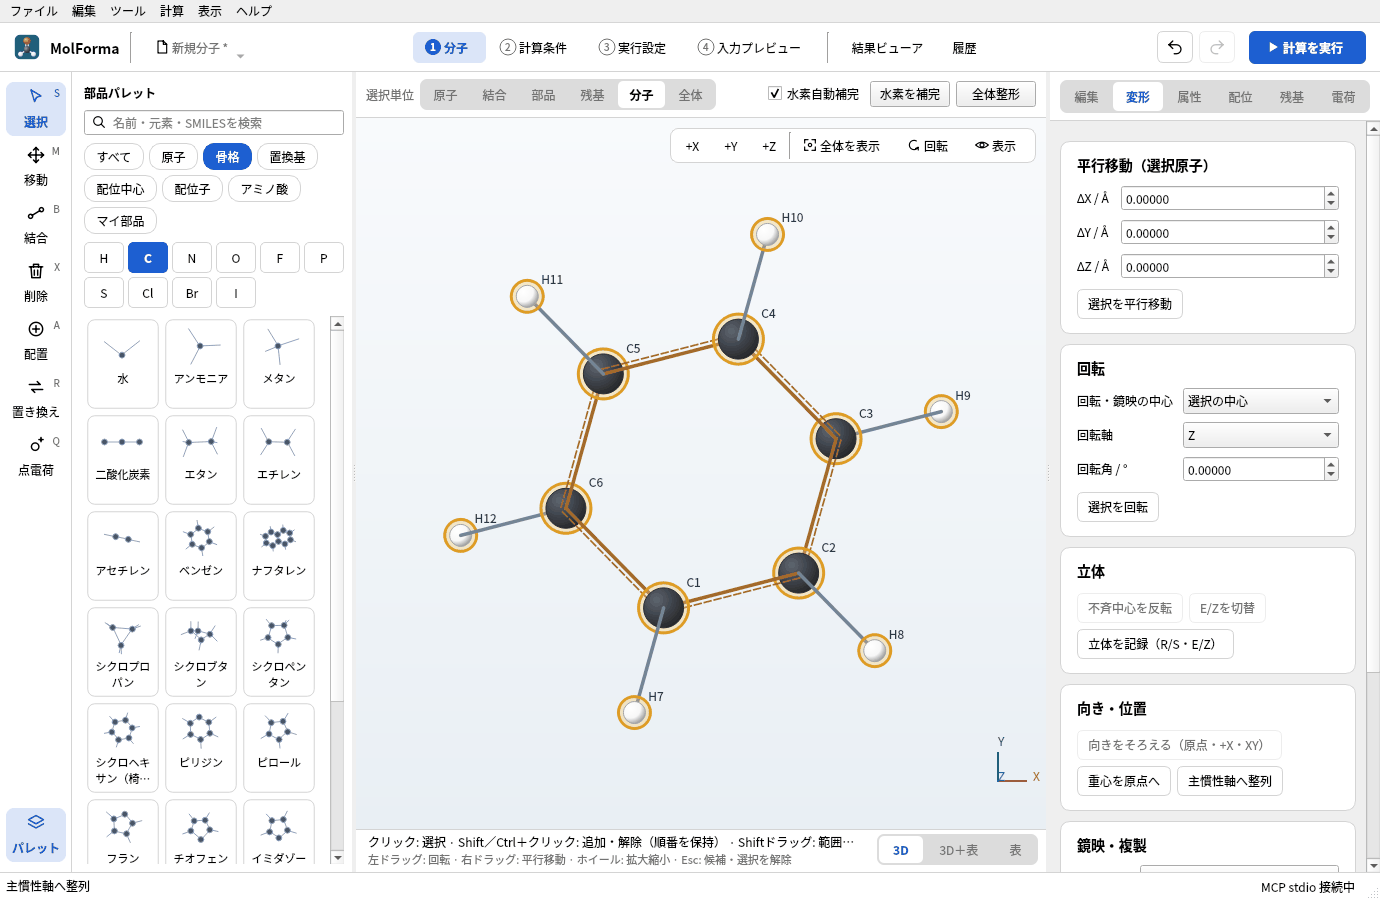This screenshot has height=900, width=1380.
Task: Insert the ベンゼン skeleton thumbnail
Action: pos(201,556)
